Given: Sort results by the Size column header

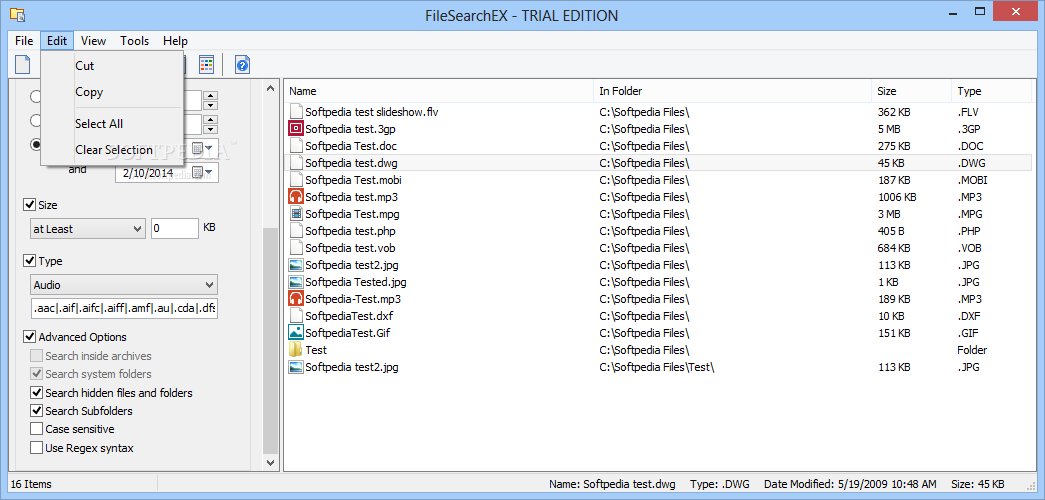Looking at the screenshot, I should (912, 91).
